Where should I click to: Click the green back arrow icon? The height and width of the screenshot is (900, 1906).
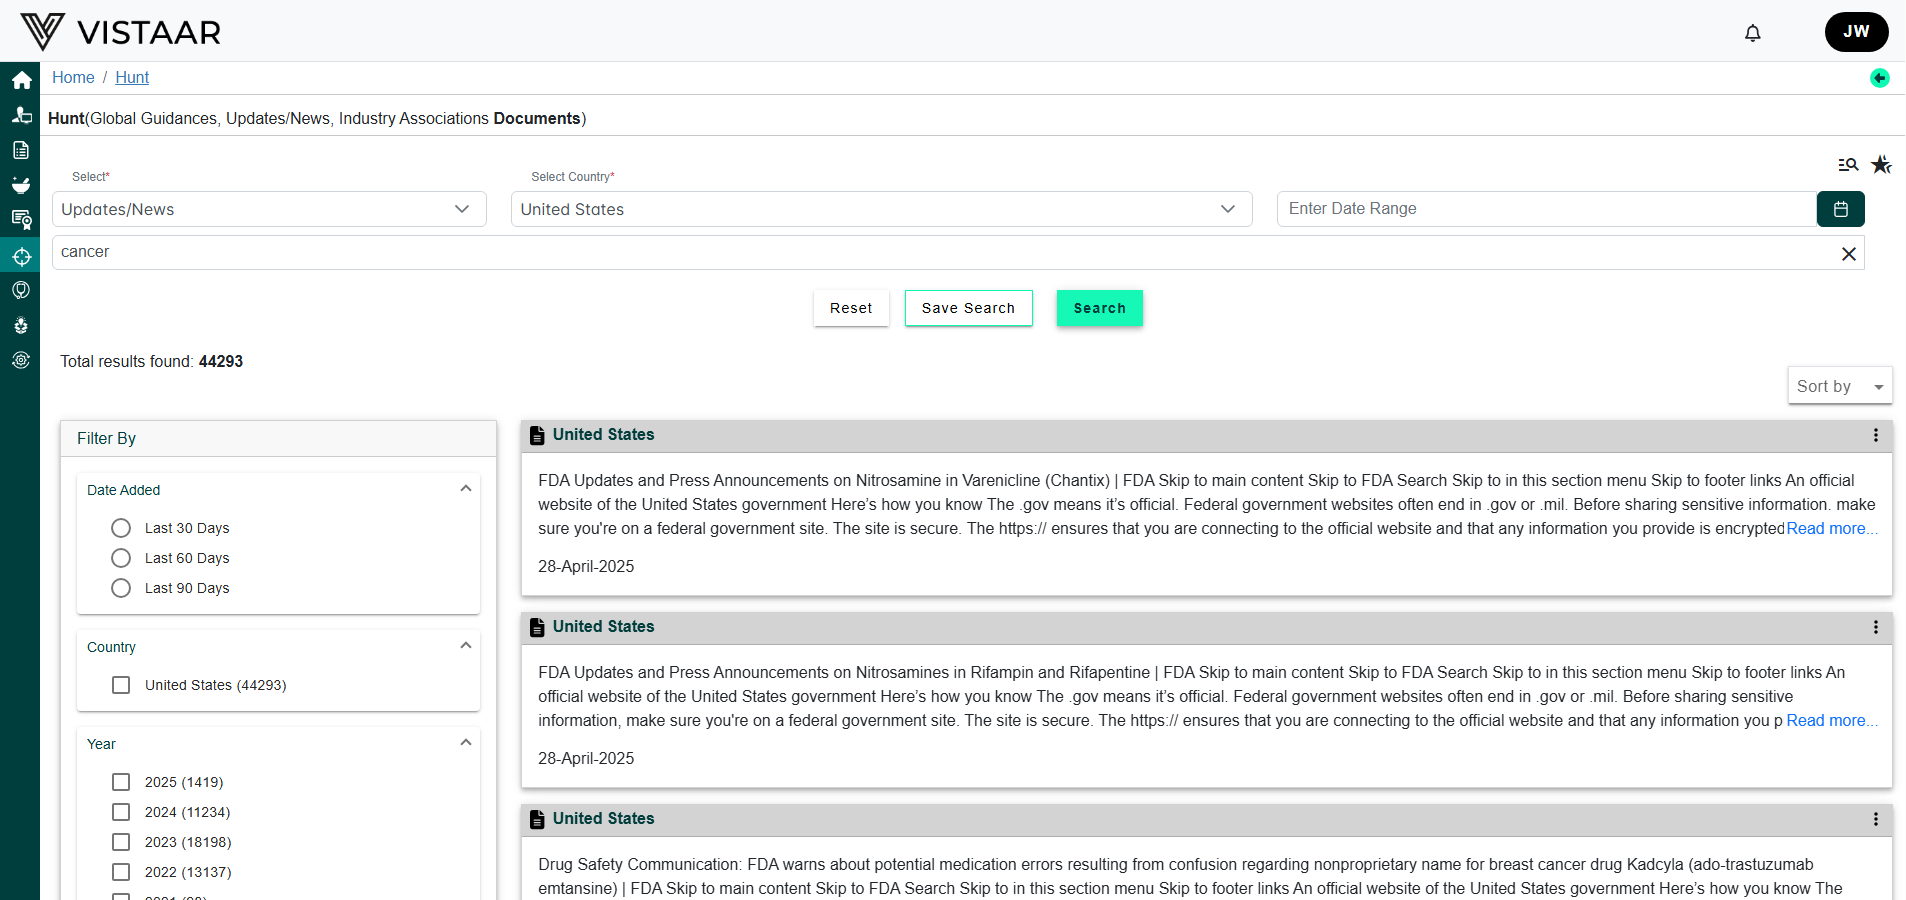click(1879, 78)
